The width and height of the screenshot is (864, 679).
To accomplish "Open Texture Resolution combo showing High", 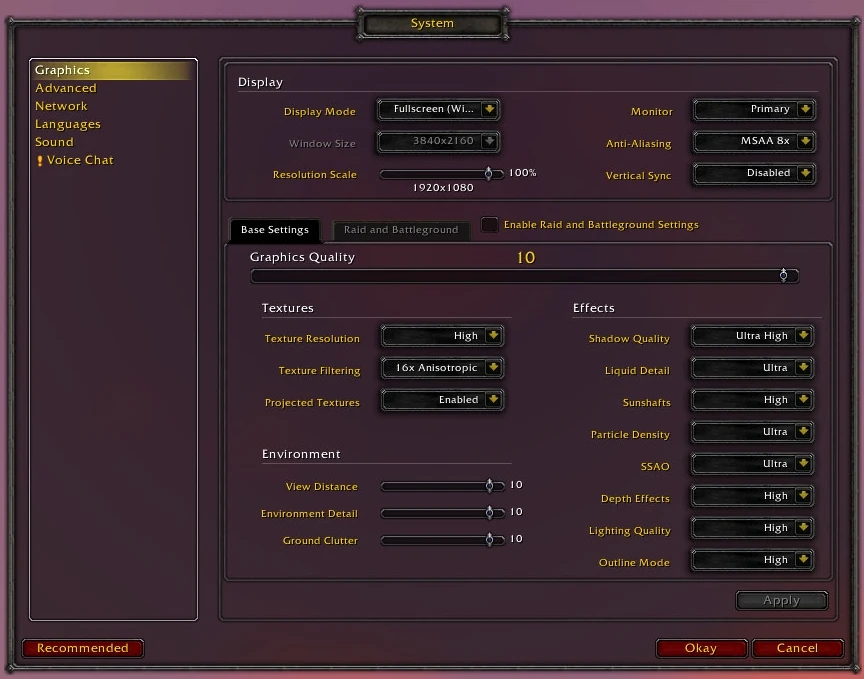I will (x=442, y=336).
